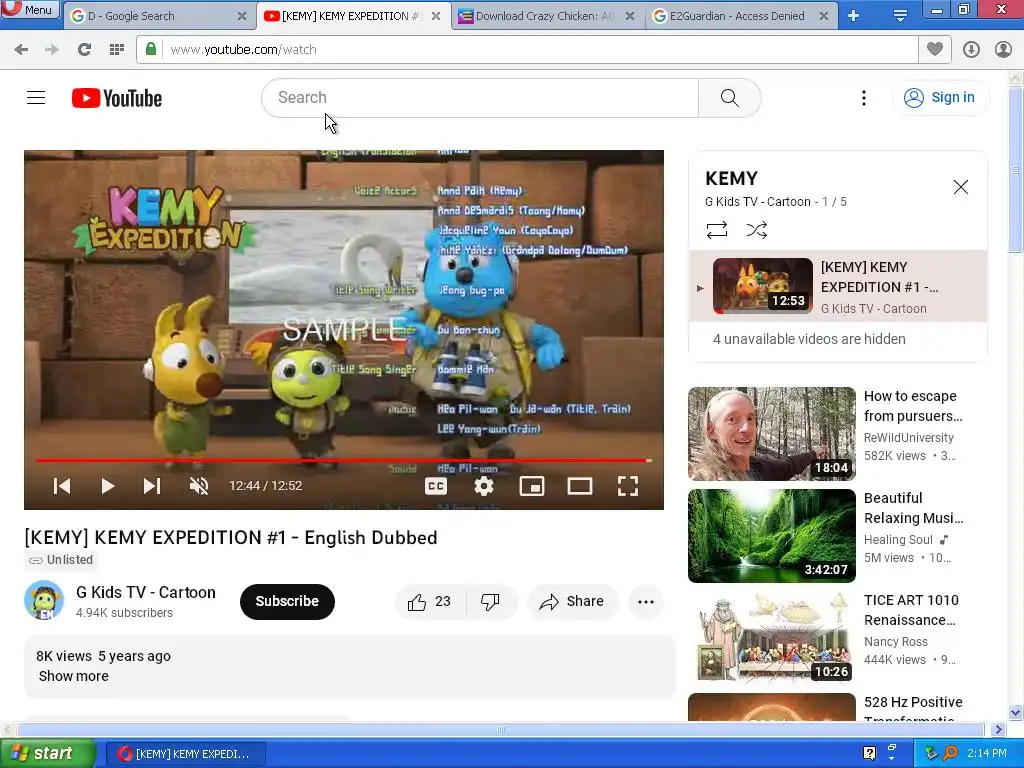Open the tab menu icon
This screenshot has height=768, width=1024.
click(x=900, y=16)
